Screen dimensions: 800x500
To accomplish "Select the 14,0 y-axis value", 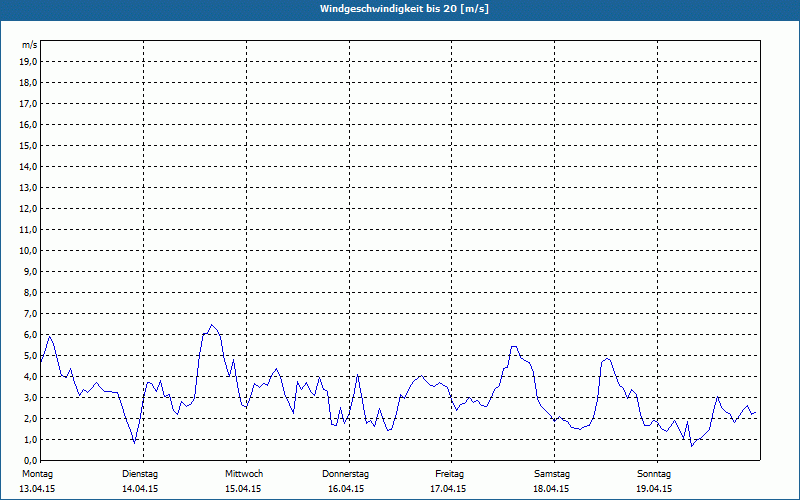I will pyautogui.click(x=28, y=167).
